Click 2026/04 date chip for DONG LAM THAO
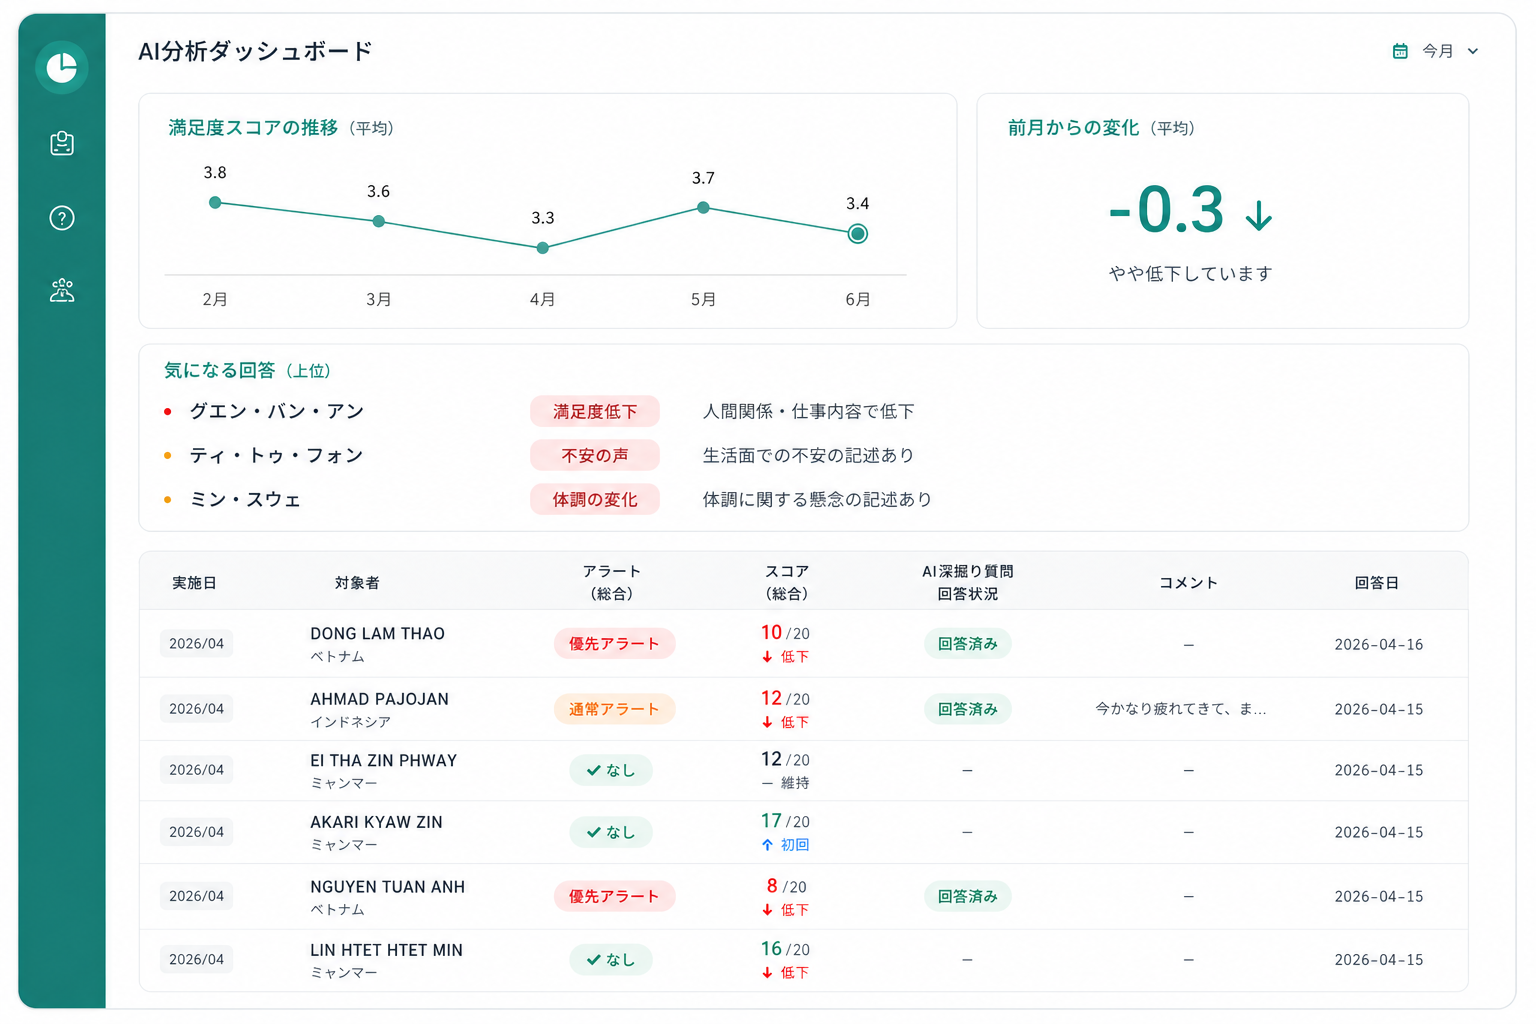1536x1024 pixels. (x=196, y=643)
